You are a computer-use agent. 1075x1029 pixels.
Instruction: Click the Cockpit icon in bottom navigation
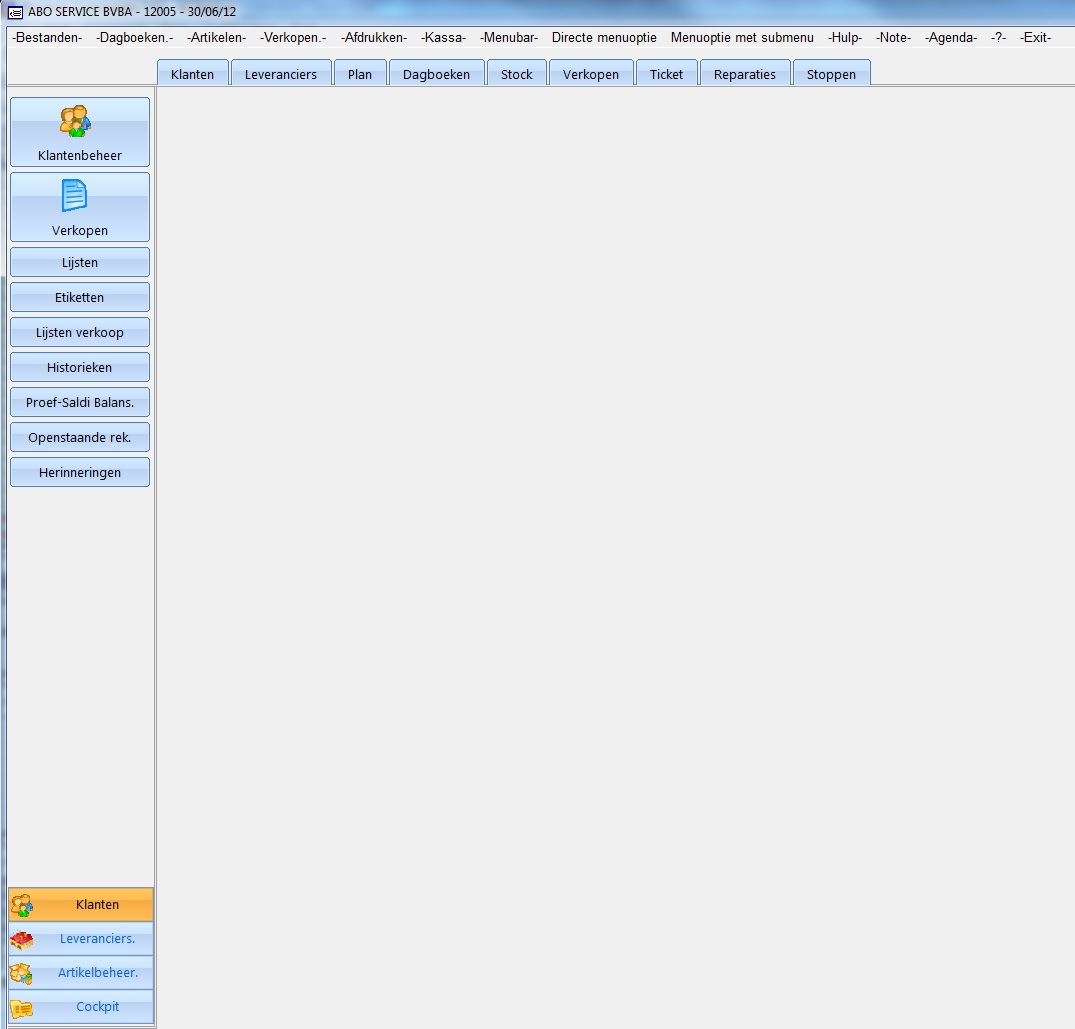click(21, 1008)
